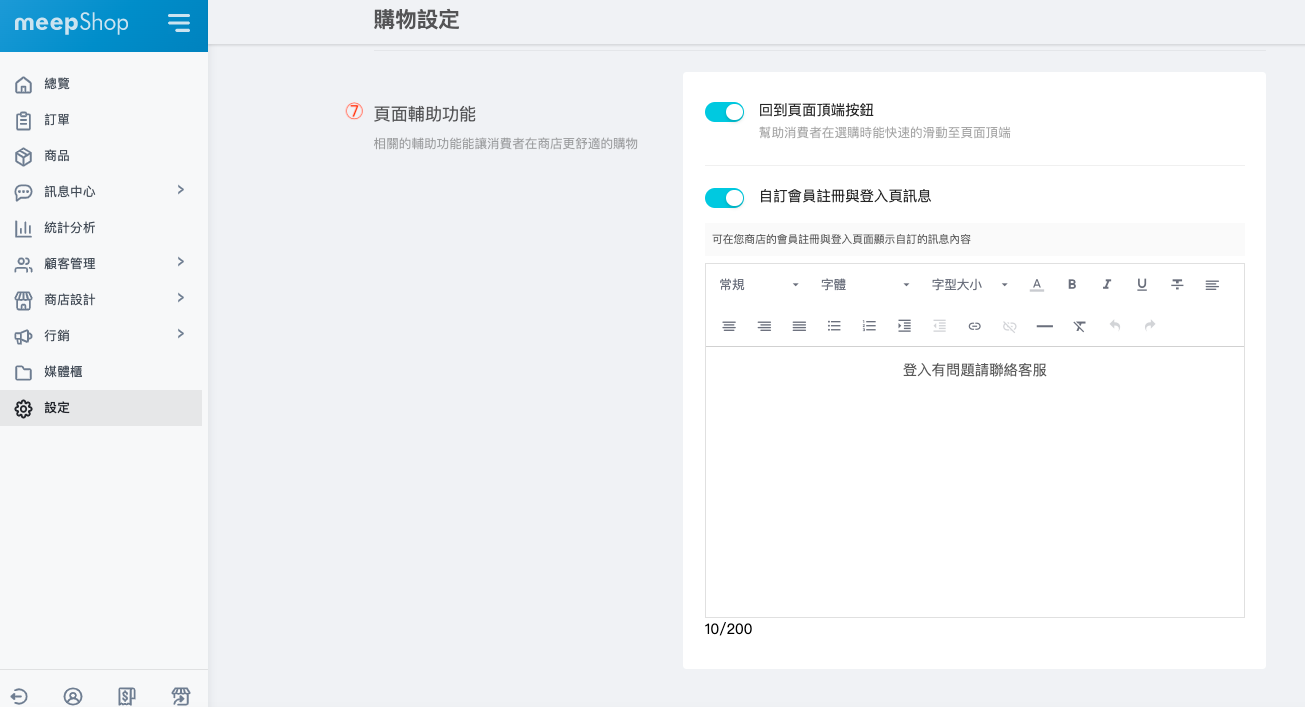Open the text color picker
1305x707 pixels.
point(1037,285)
